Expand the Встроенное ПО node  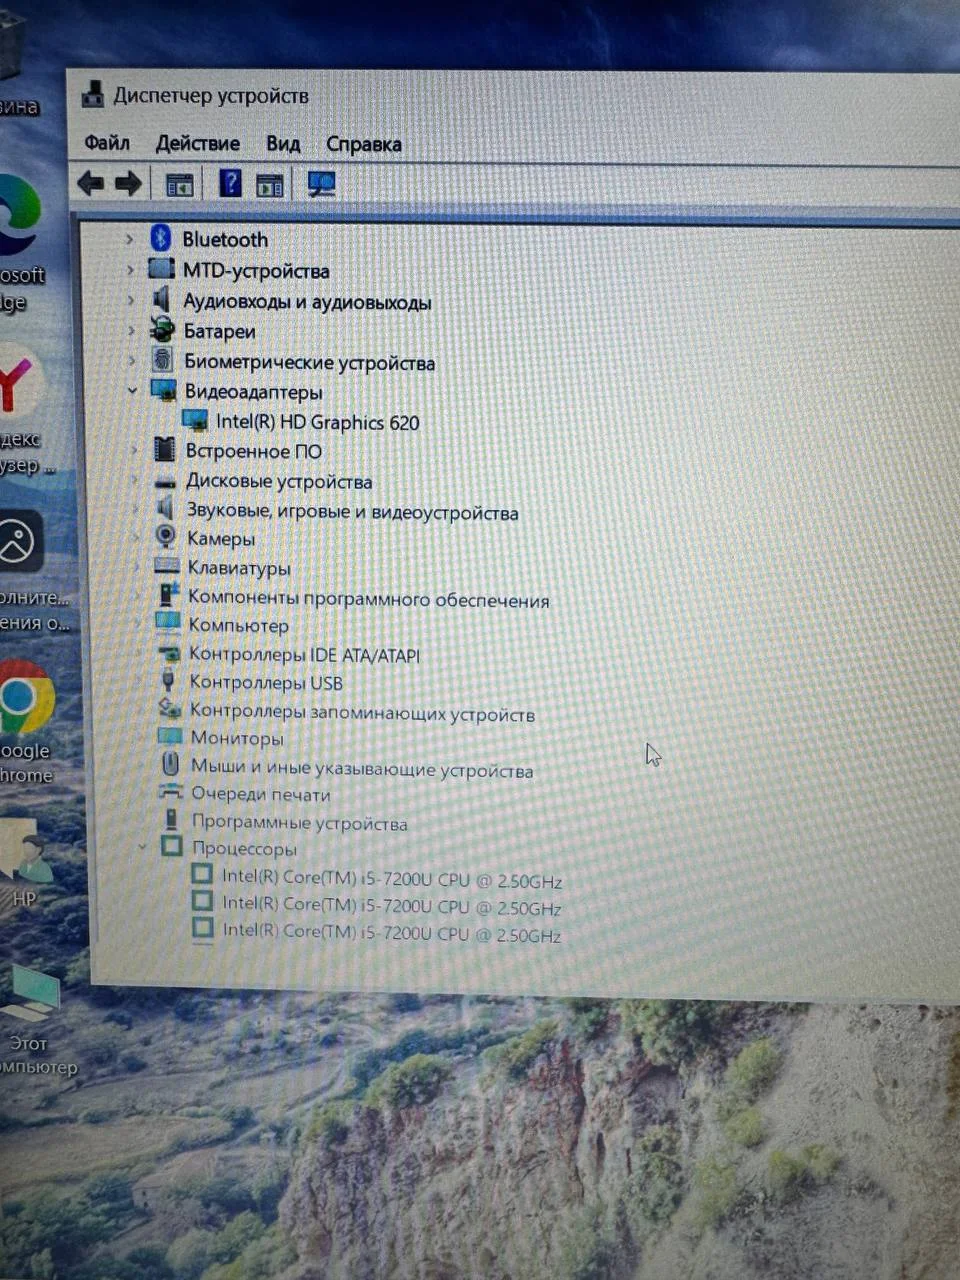(135, 450)
